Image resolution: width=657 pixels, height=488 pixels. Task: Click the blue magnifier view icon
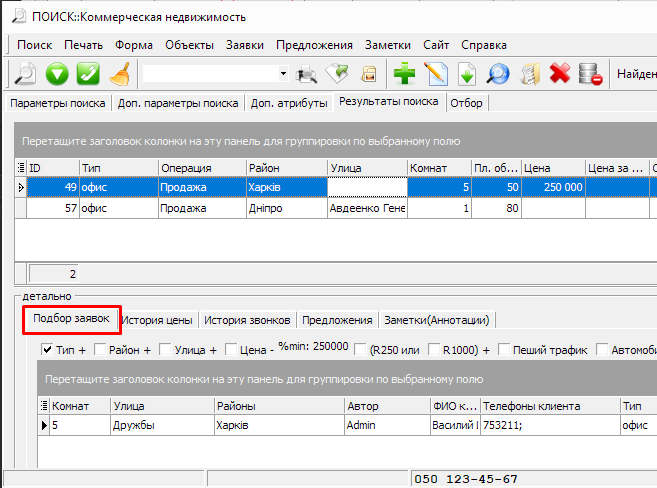click(x=497, y=74)
